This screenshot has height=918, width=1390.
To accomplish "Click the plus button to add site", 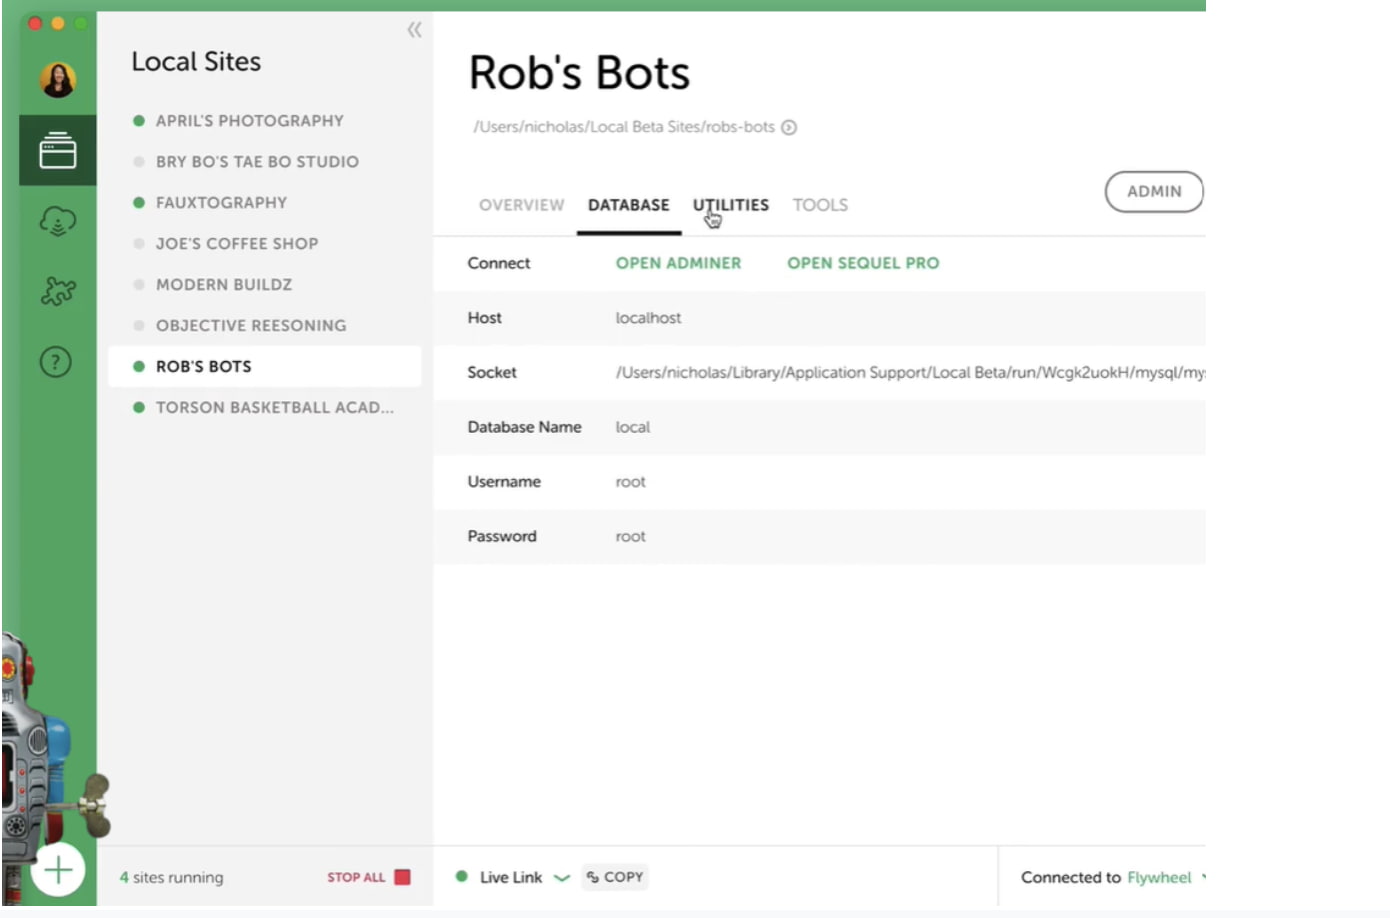I will pyautogui.click(x=58, y=870).
